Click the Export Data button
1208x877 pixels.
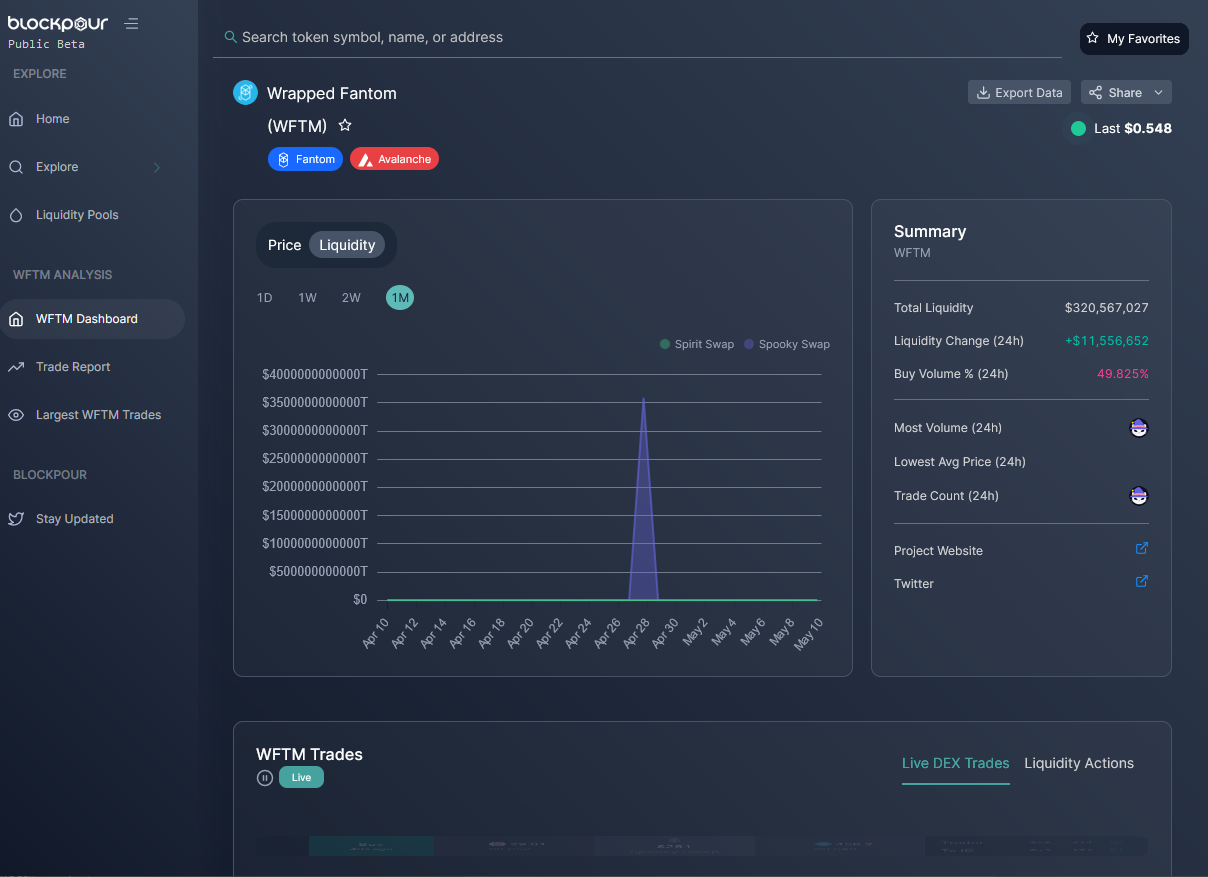coord(1020,93)
